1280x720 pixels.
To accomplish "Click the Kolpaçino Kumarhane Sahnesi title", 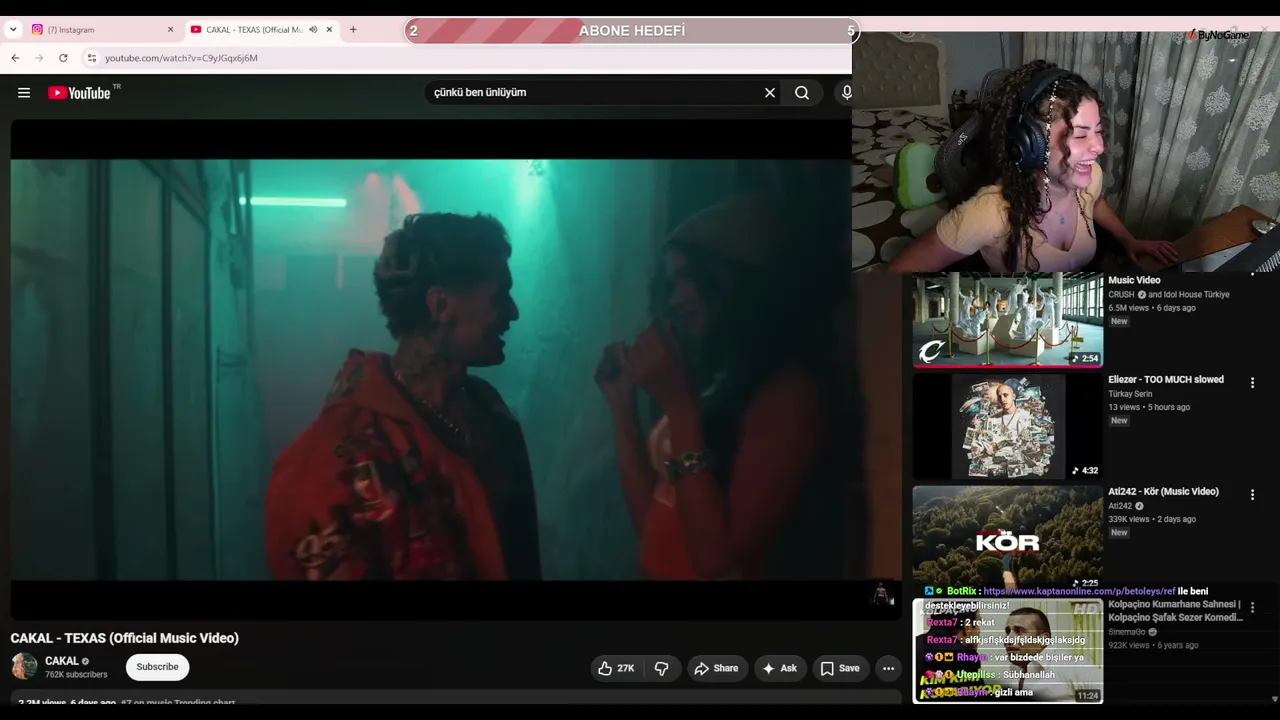I will tap(1175, 611).
